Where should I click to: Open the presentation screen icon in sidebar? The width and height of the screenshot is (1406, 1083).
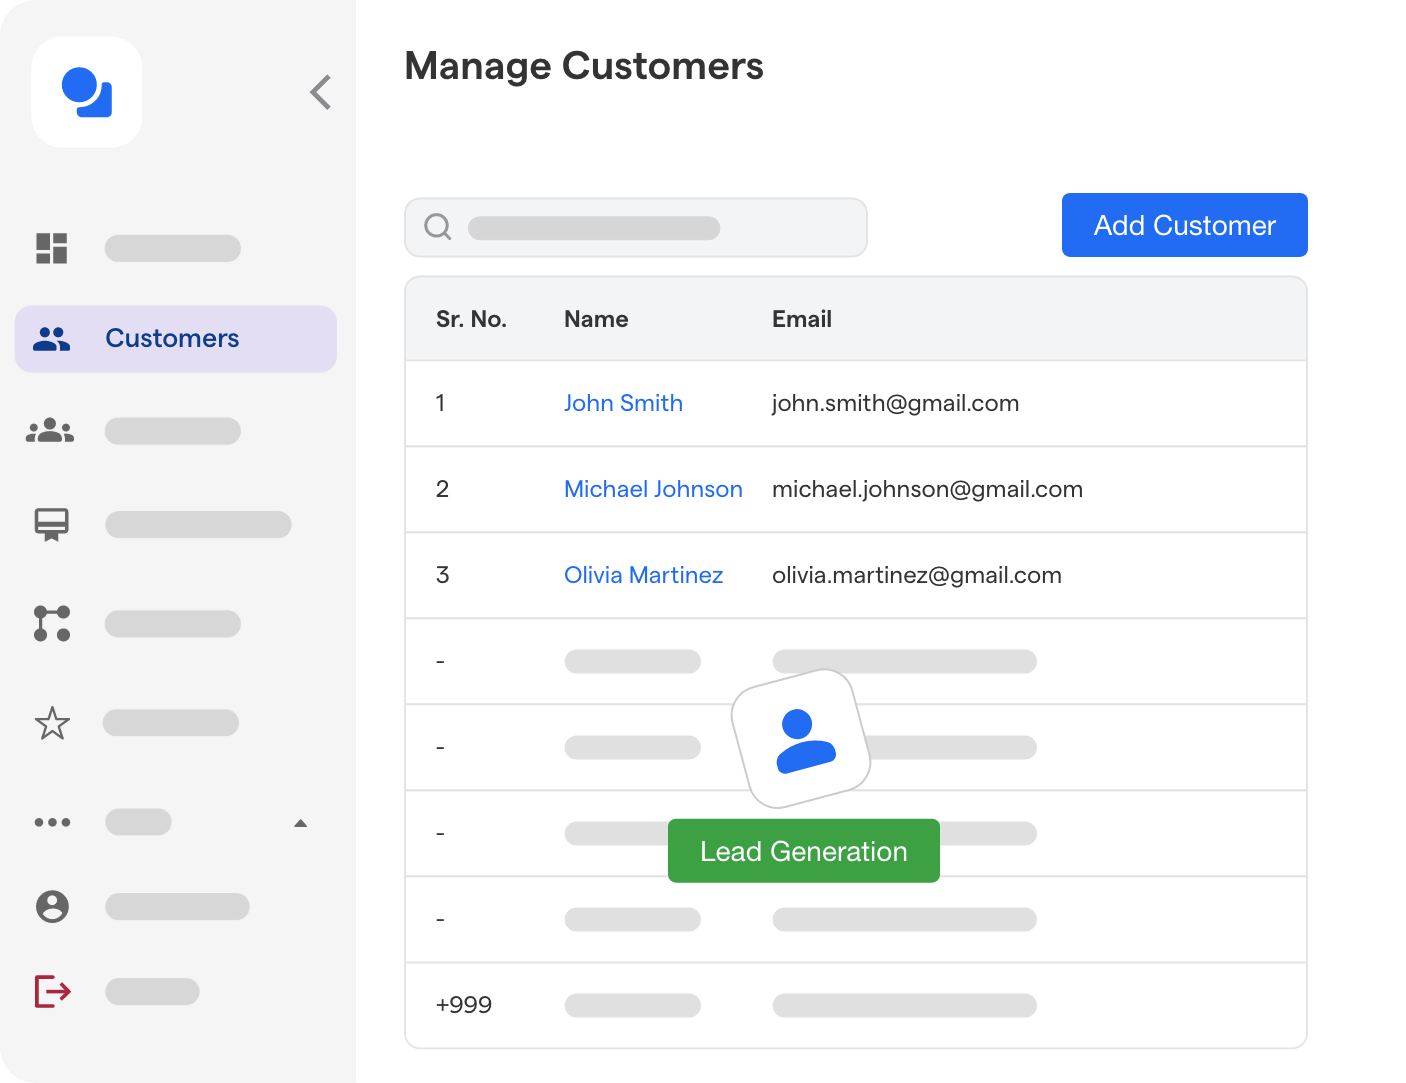click(x=52, y=524)
